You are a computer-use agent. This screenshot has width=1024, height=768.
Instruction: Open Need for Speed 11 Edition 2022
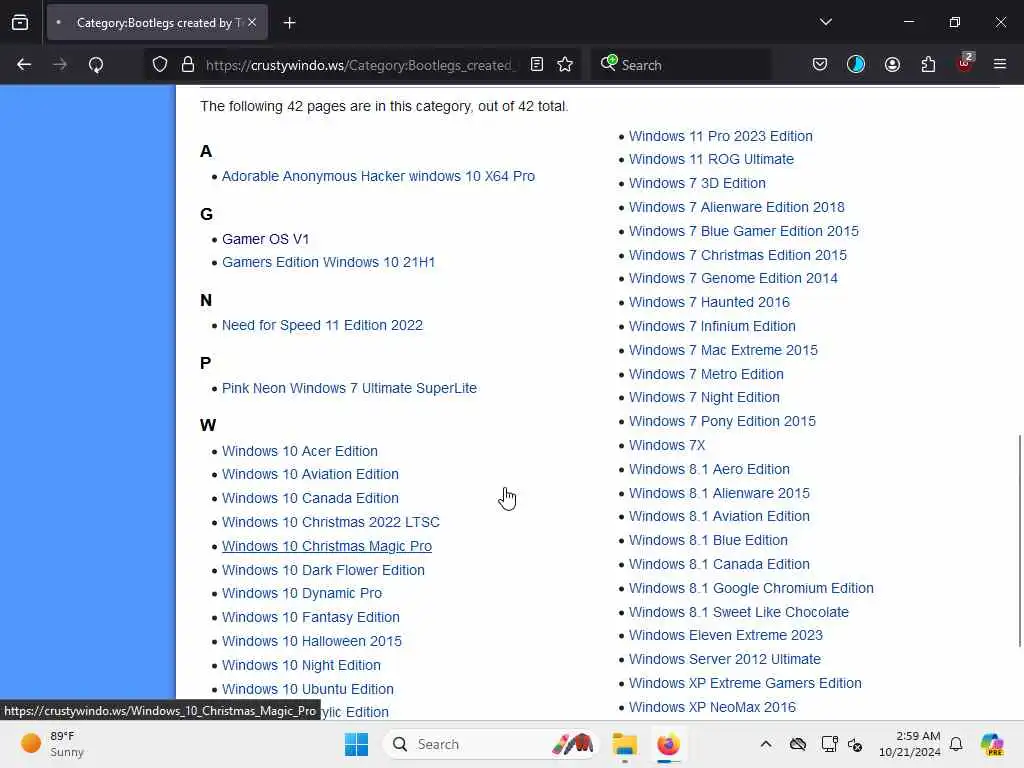(322, 325)
